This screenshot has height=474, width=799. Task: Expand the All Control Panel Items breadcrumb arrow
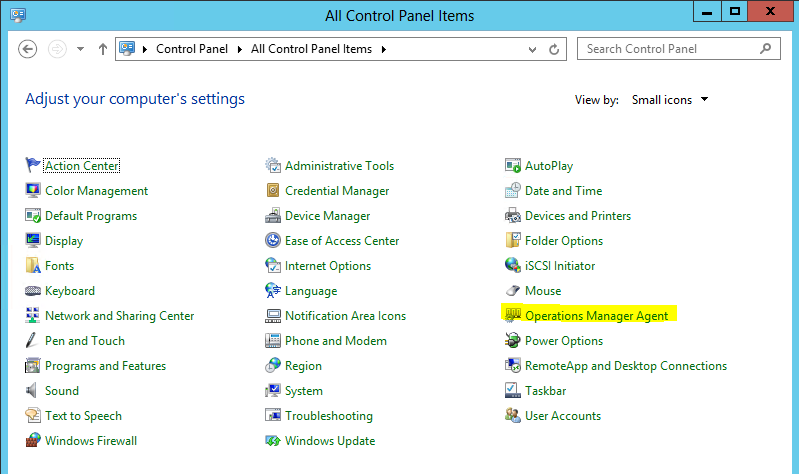point(383,49)
